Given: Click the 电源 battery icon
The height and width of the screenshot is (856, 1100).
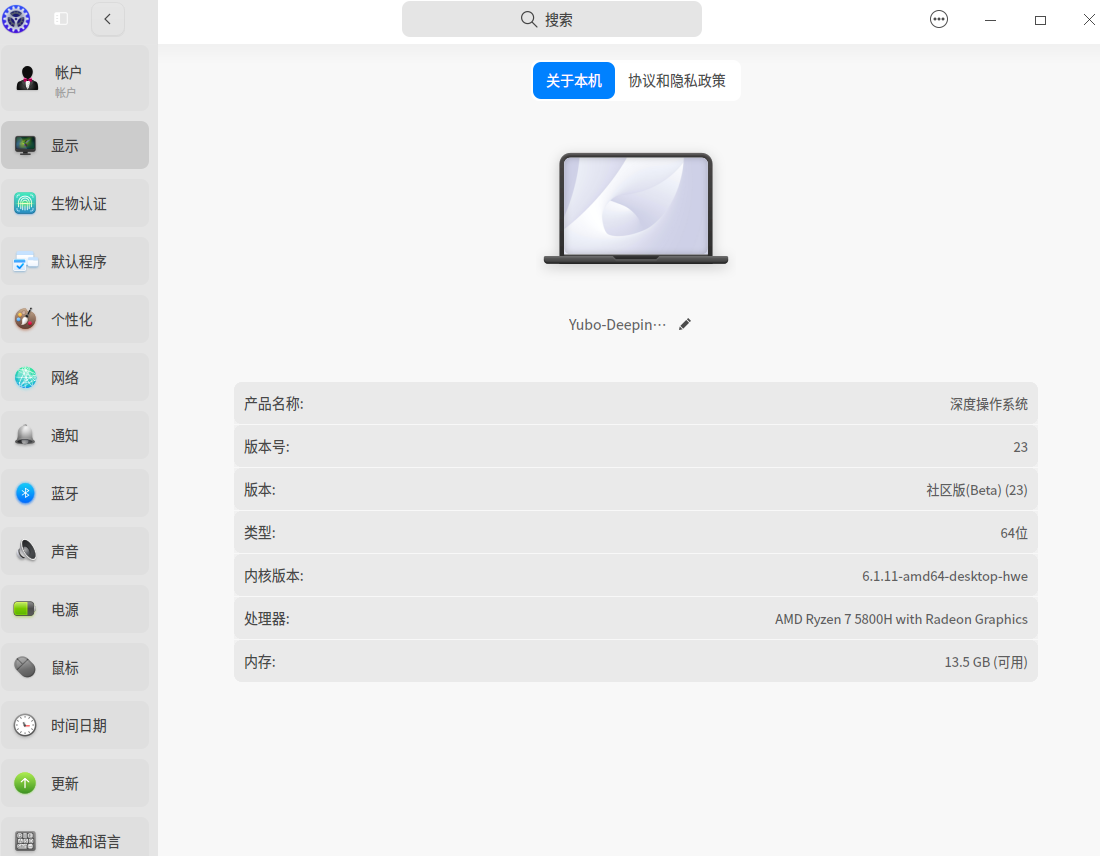Looking at the screenshot, I should 25,609.
